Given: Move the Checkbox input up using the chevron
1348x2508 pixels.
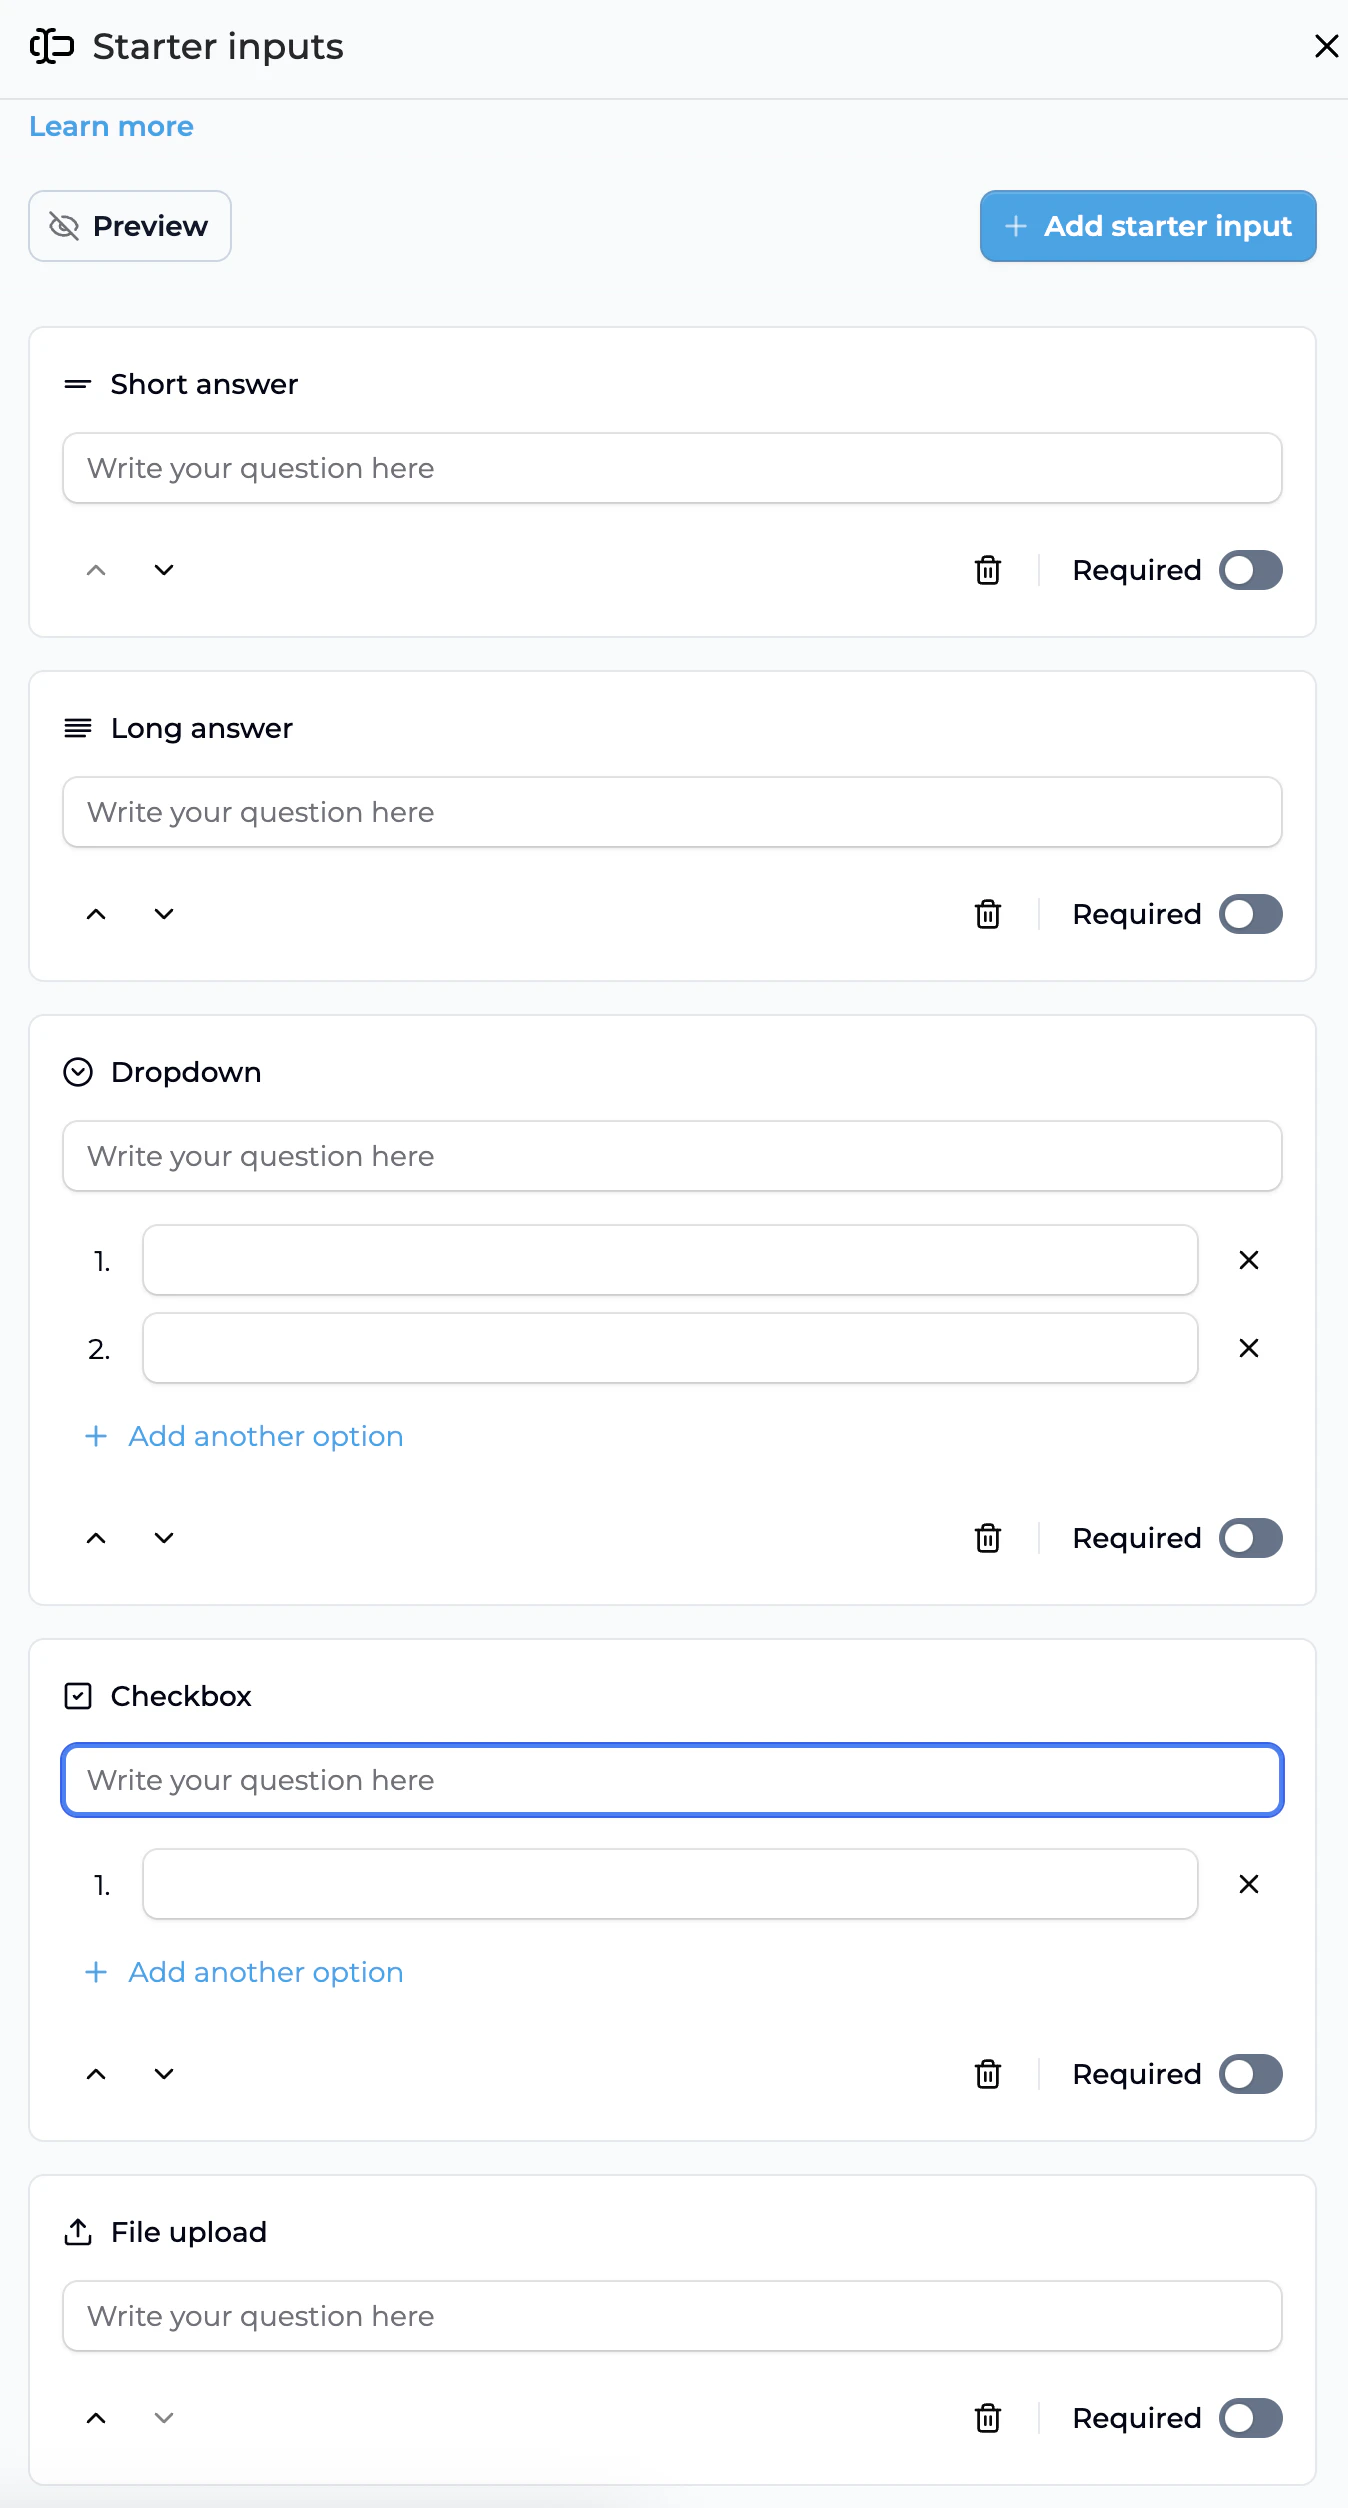Looking at the screenshot, I should click(96, 2073).
